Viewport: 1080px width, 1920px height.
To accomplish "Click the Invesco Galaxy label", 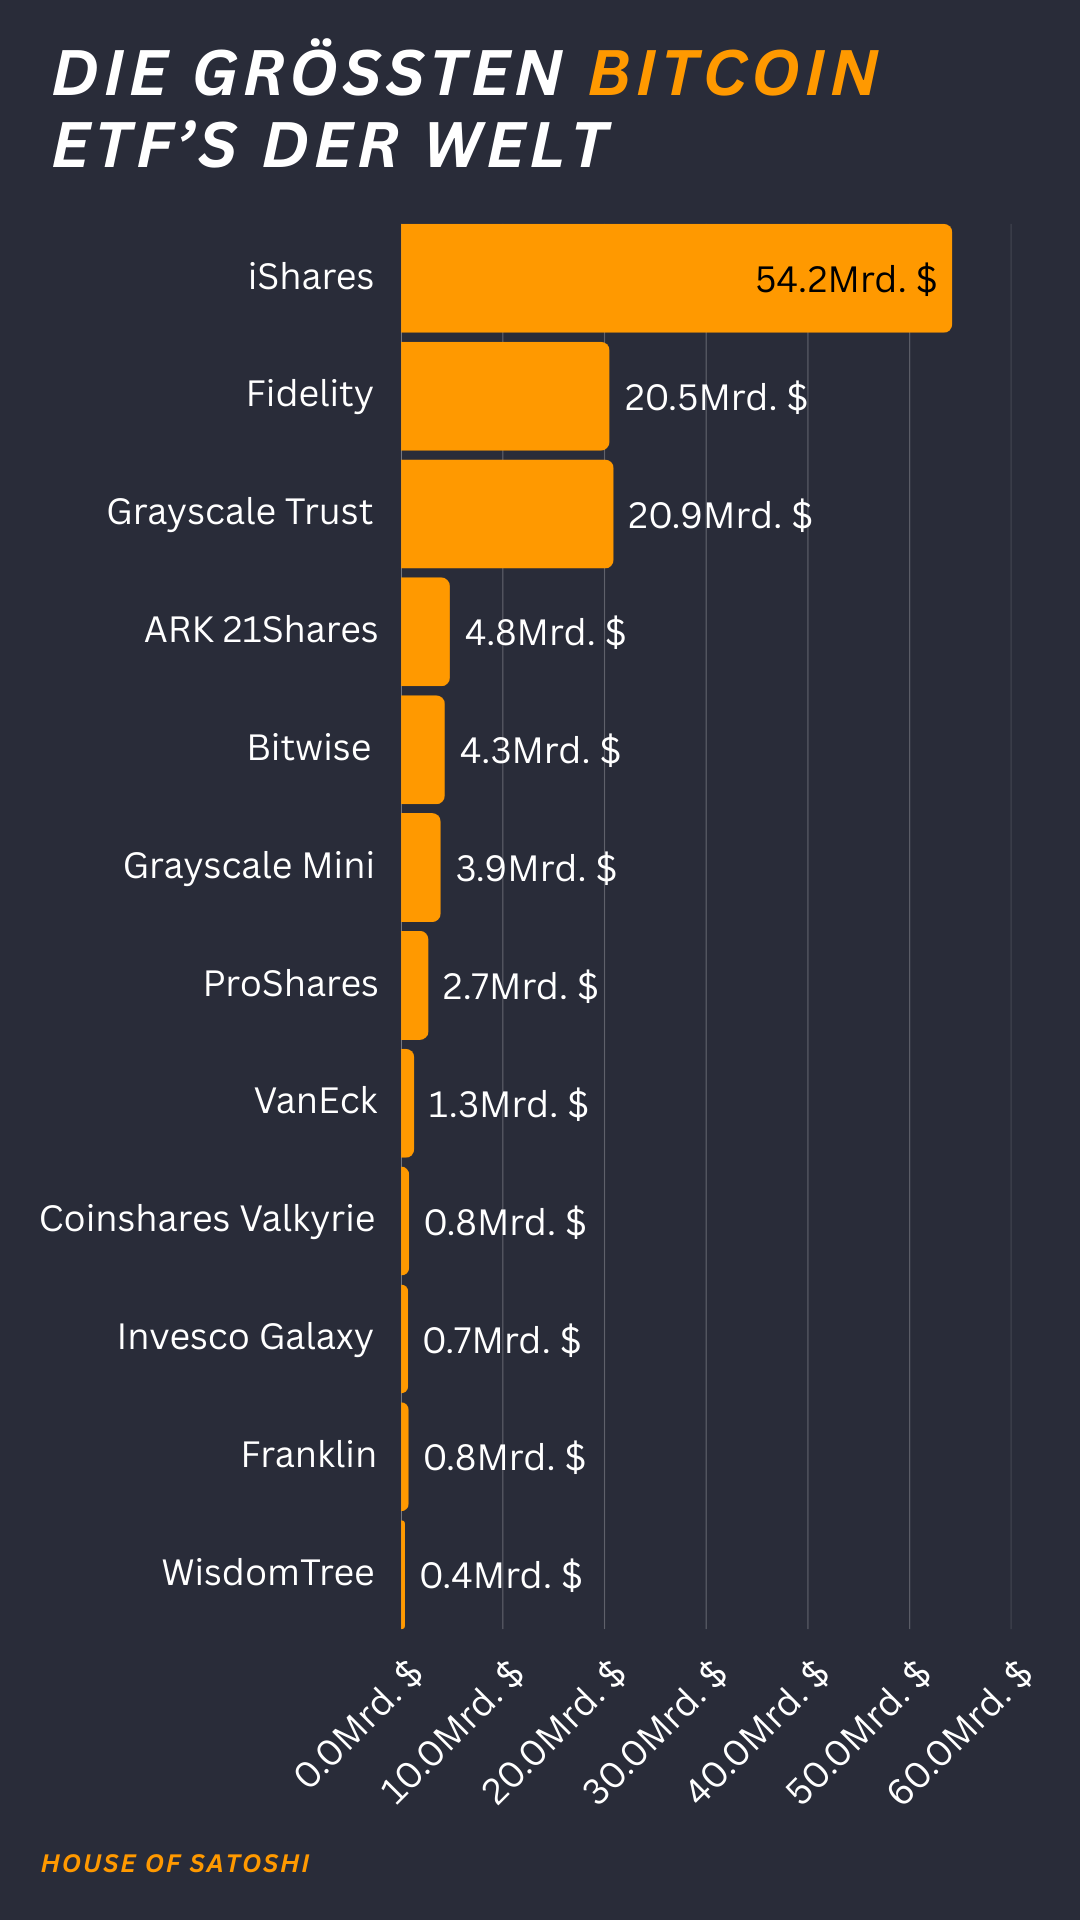I will click(245, 1337).
